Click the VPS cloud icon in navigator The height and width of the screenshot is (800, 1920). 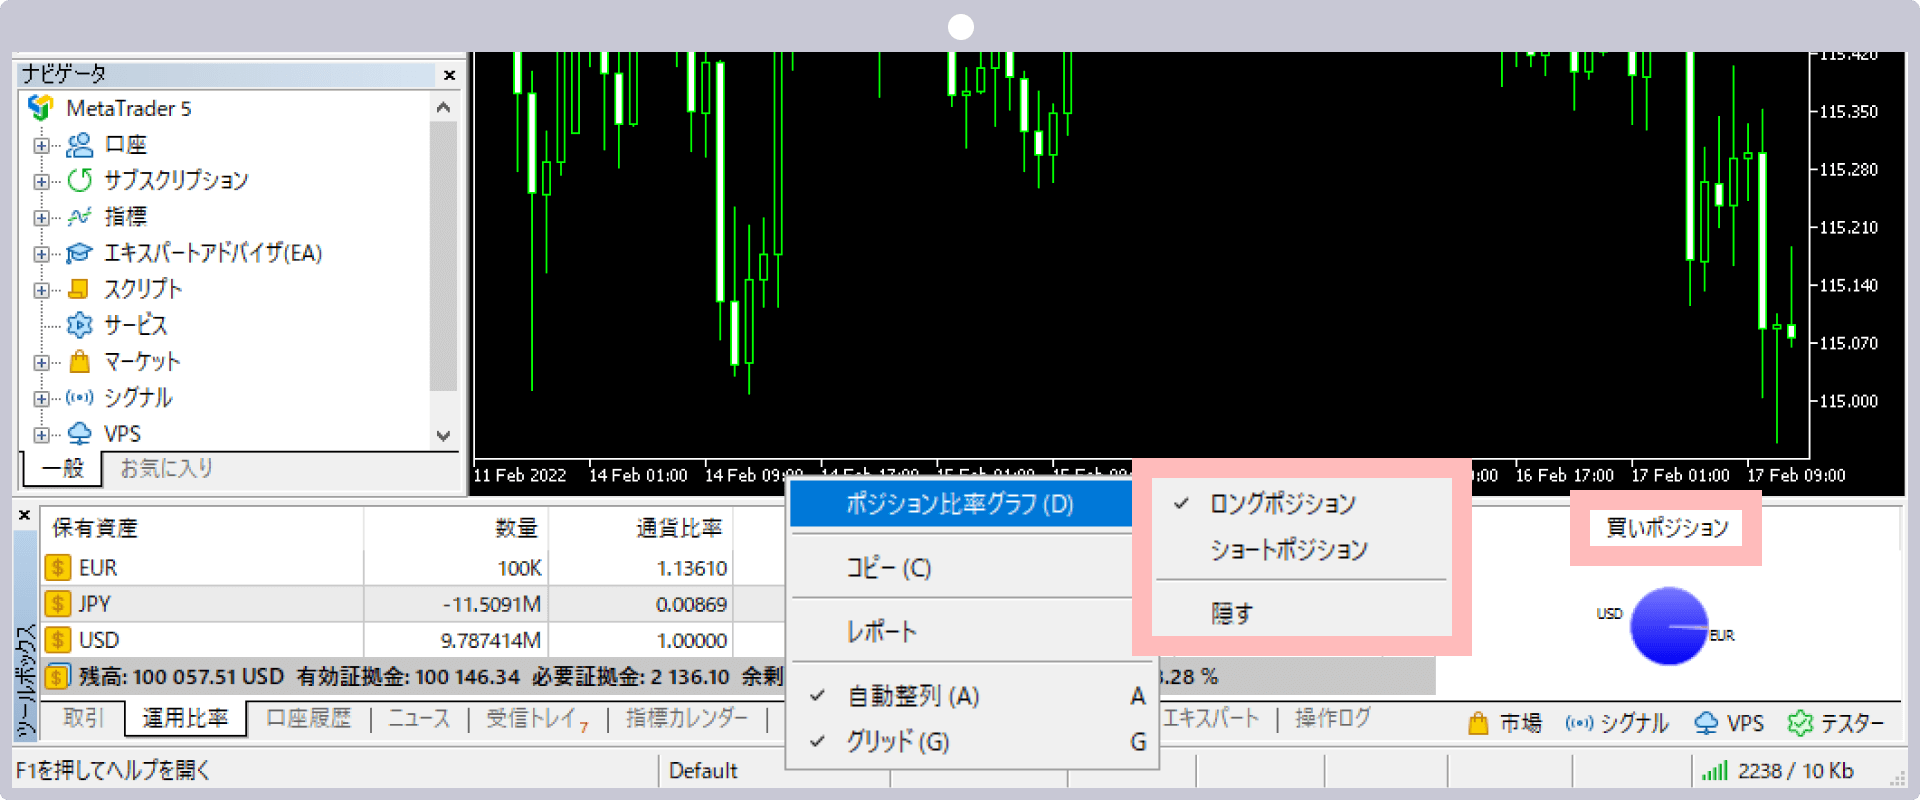[79, 433]
